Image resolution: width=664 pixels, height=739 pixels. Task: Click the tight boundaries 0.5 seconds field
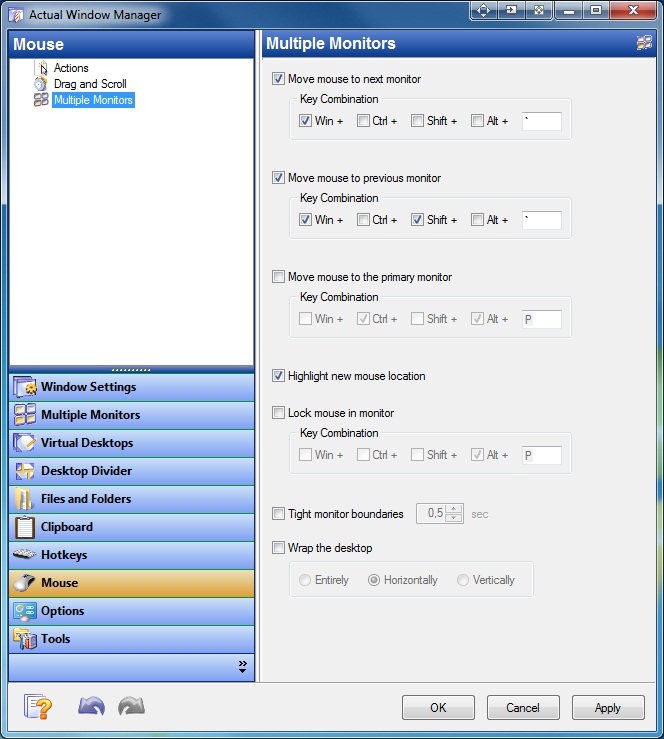[431, 513]
